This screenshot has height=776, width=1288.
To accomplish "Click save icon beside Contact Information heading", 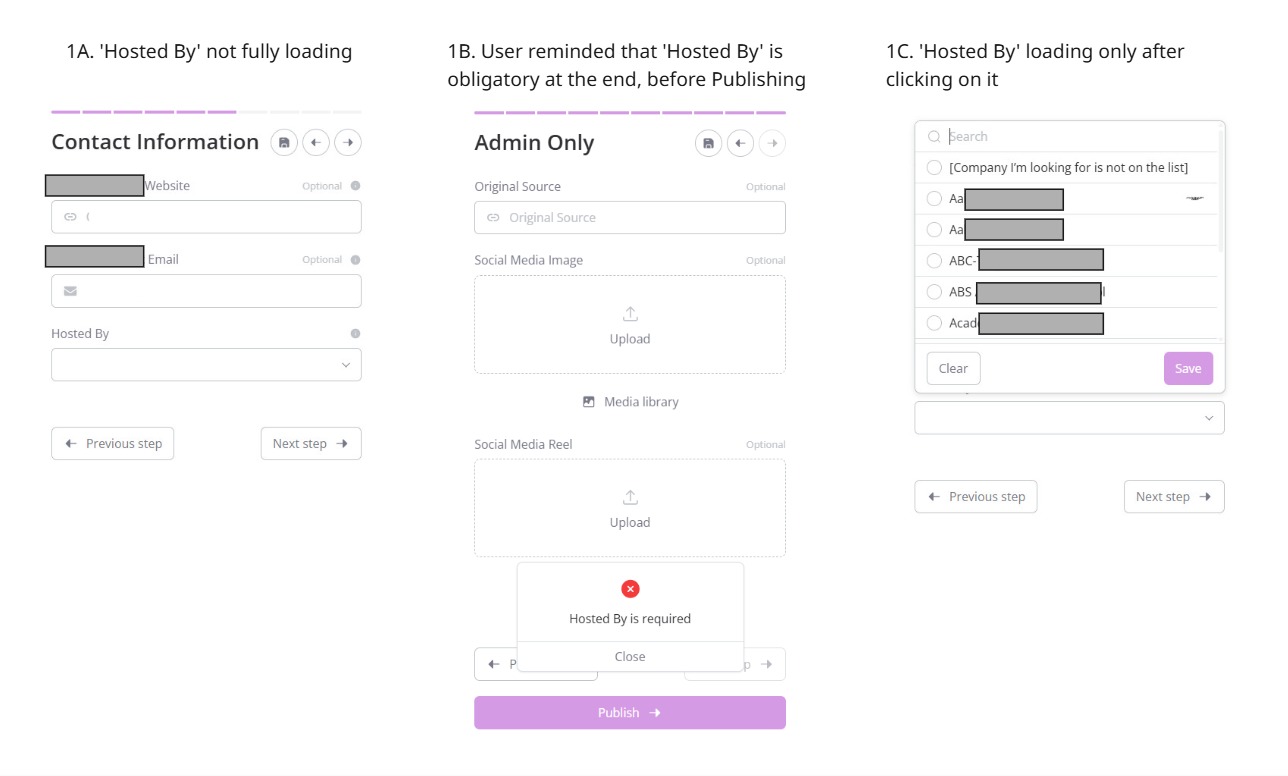I will click(x=284, y=143).
